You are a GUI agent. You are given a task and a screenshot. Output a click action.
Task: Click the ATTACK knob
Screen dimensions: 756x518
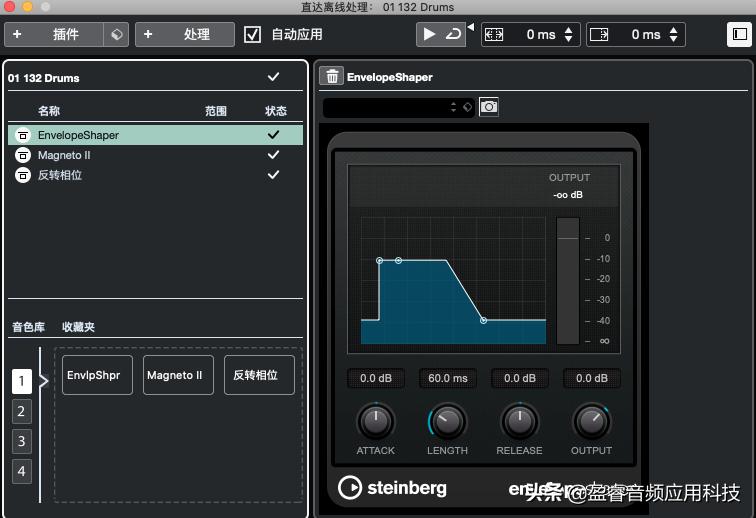(376, 422)
